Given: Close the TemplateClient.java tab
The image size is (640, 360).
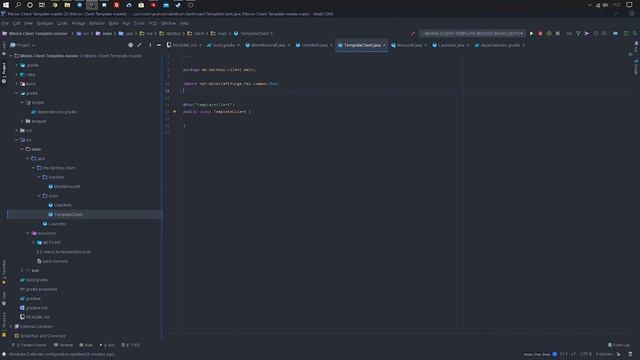Looking at the screenshot, I should (x=384, y=45).
